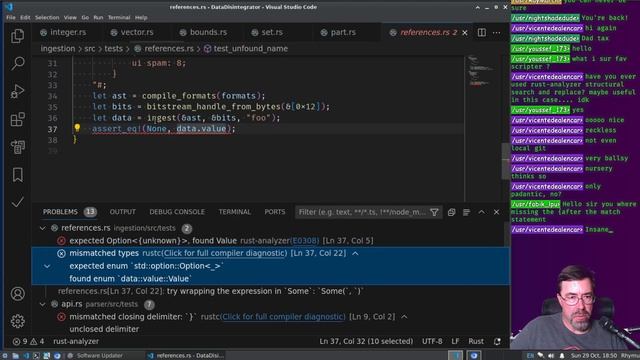Click the taskbar clock showing Sun 29 Oct
The image size is (640, 360).
[594, 356]
